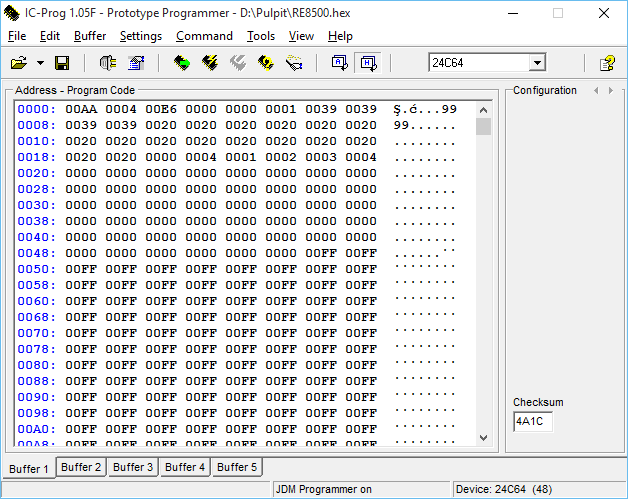Click the Open File folder icon
Viewport: 629px width, 502px height.
point(18,63)
